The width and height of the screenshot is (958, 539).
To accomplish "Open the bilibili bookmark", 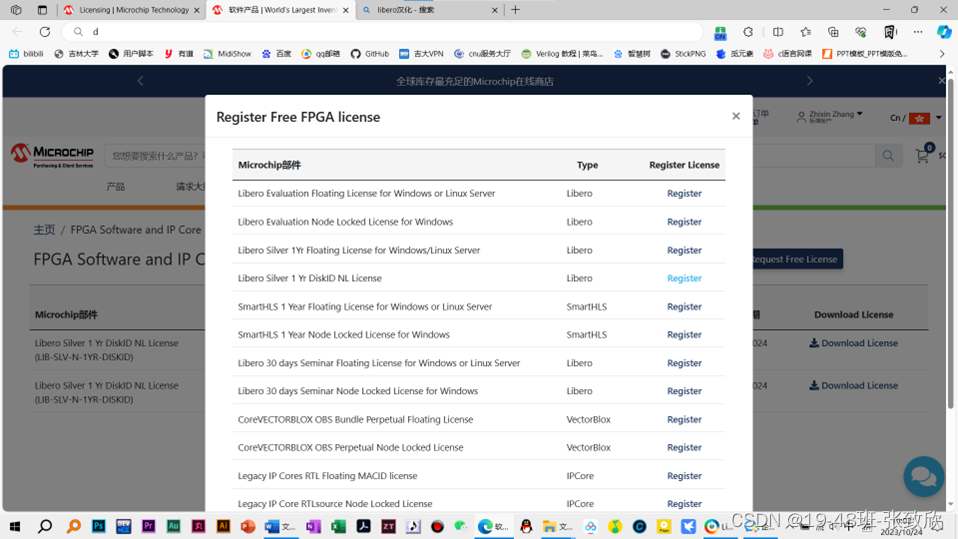I will pyautogui.click(x=26, y=54).
